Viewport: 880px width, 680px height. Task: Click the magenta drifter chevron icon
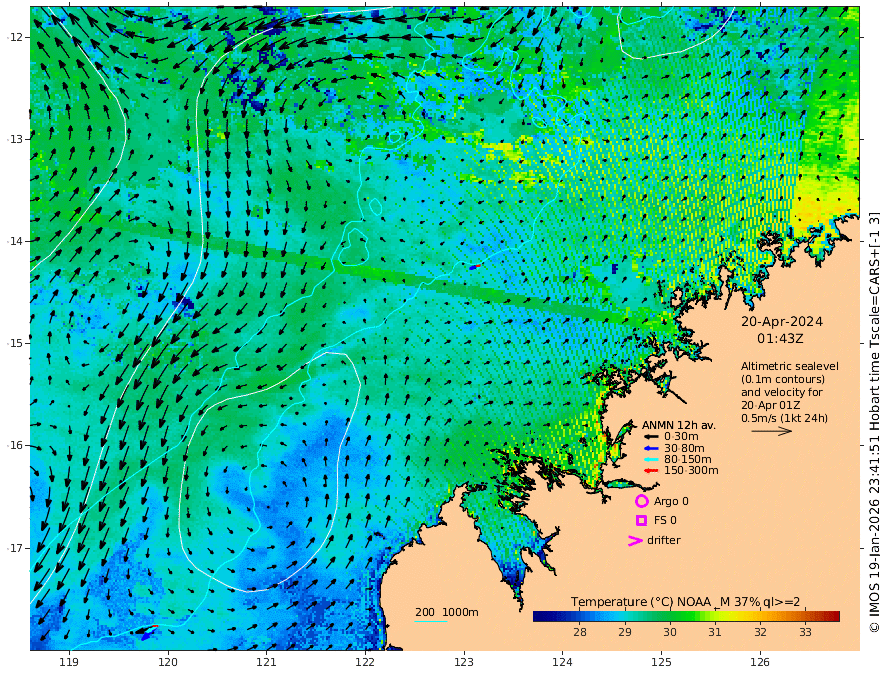(635, 540)
